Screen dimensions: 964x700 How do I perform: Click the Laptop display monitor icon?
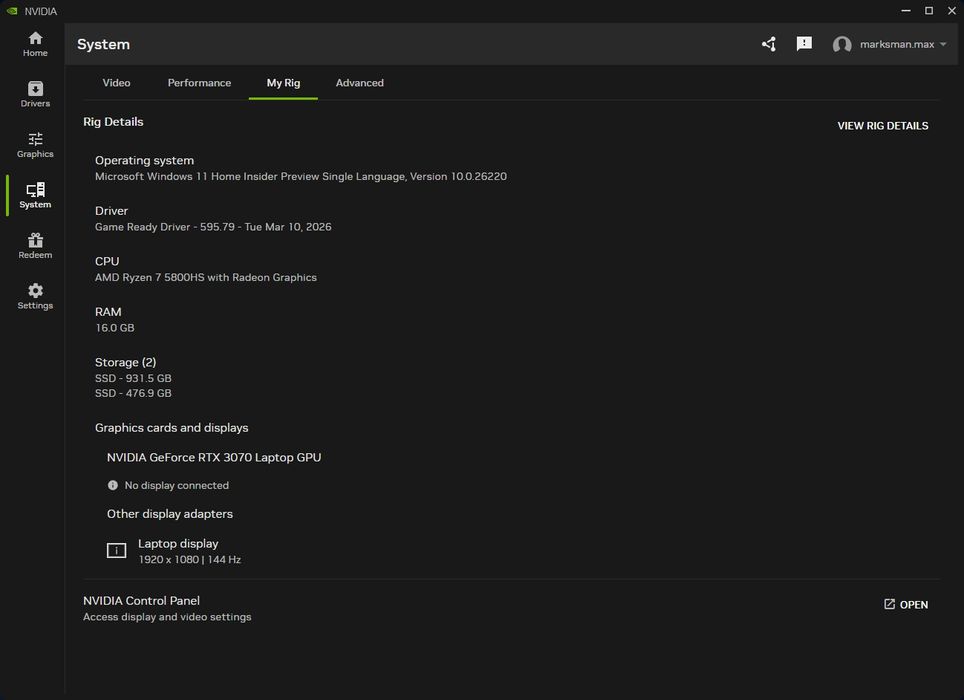pos(117,551)
